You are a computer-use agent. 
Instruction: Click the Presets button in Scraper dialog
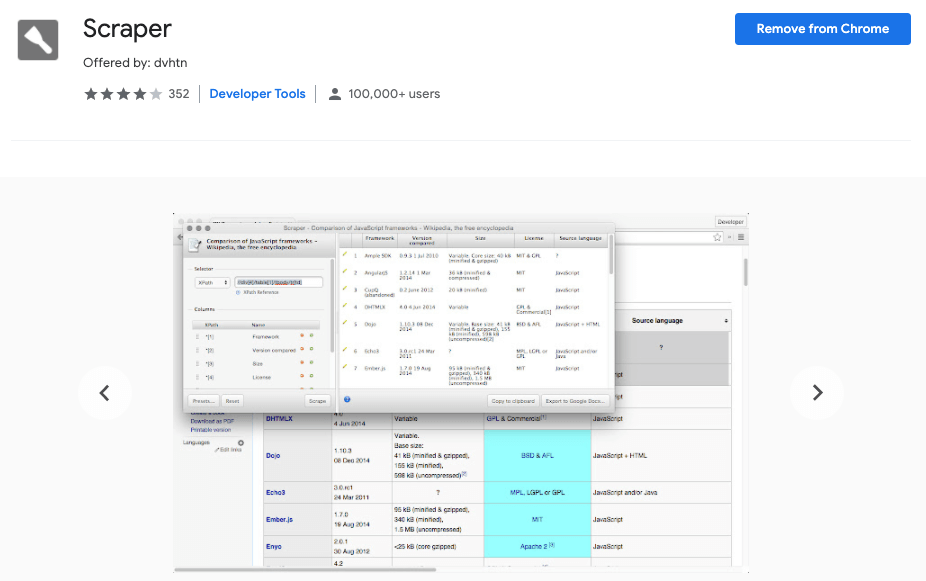pos(203,401)
